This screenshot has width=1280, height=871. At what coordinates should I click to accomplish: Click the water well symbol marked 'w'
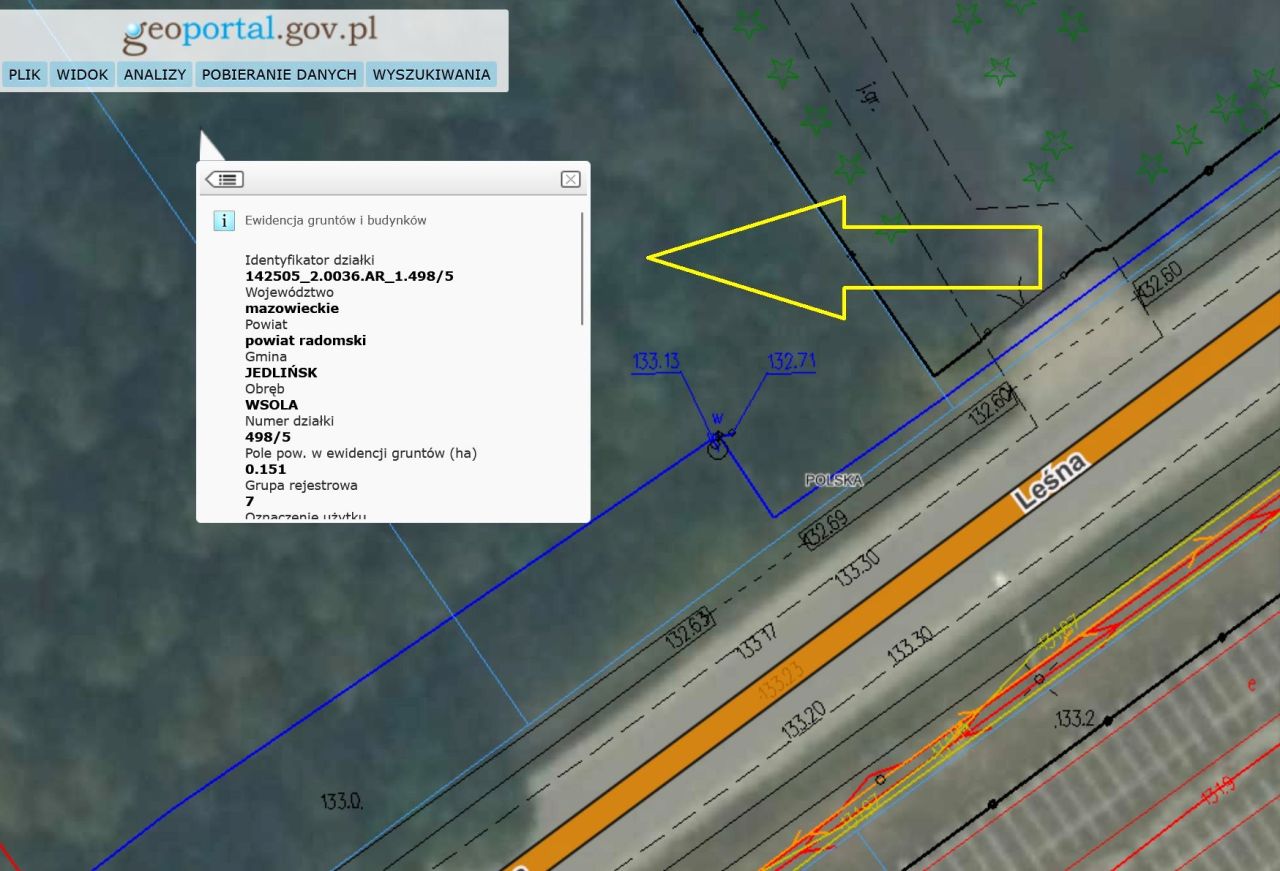(716, 447)
